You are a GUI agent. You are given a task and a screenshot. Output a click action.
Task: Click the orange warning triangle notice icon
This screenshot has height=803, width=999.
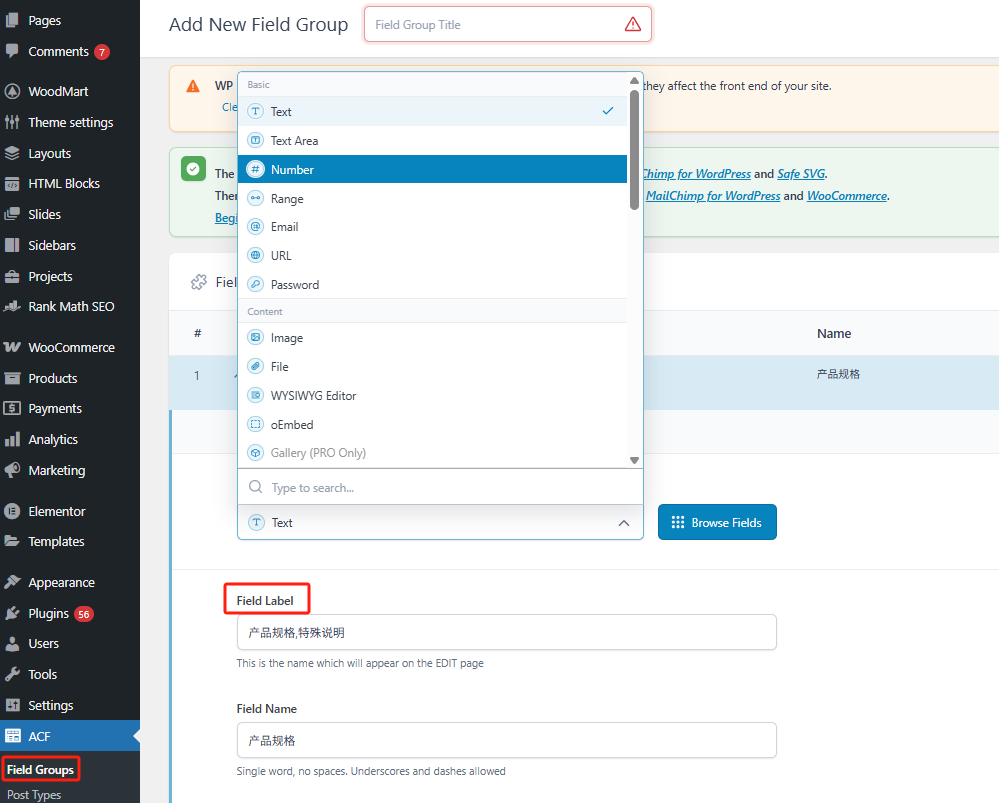coord(192,86)
